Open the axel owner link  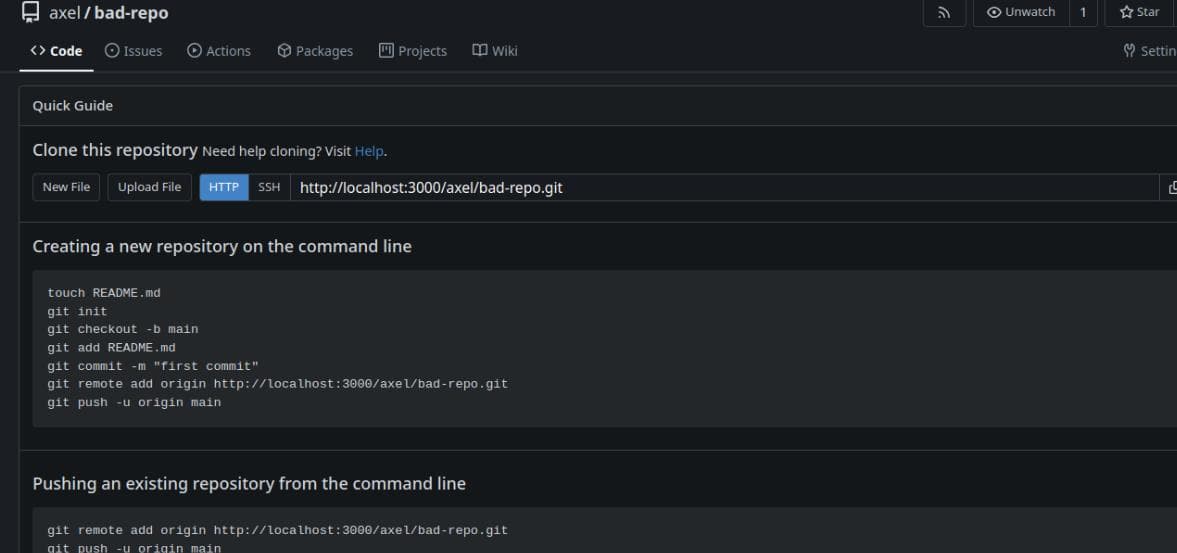click(65, 13)
